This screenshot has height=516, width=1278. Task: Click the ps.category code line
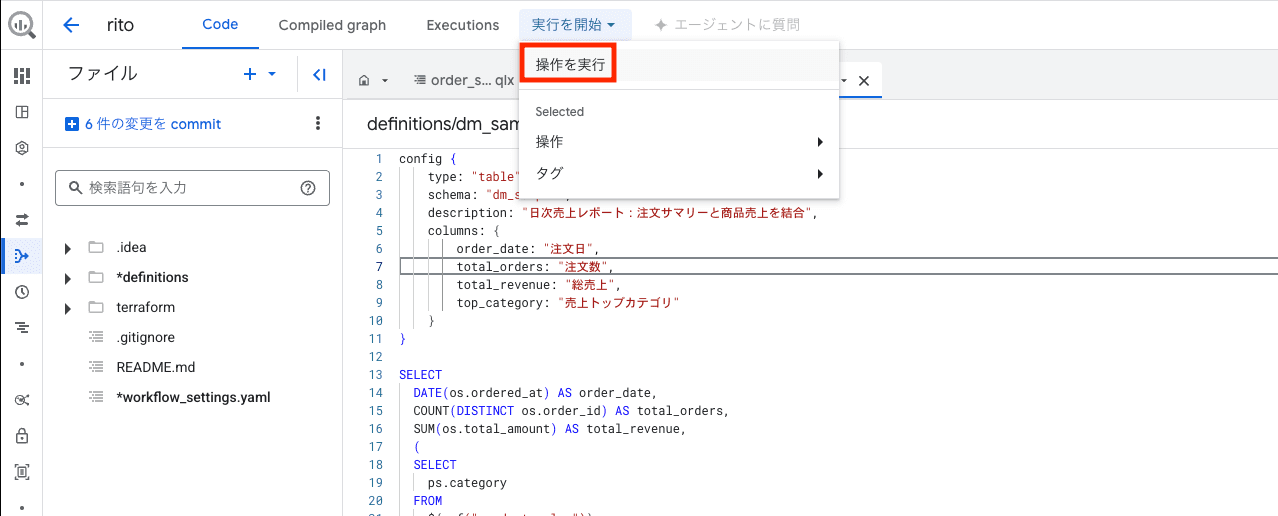tap(467, 483)
